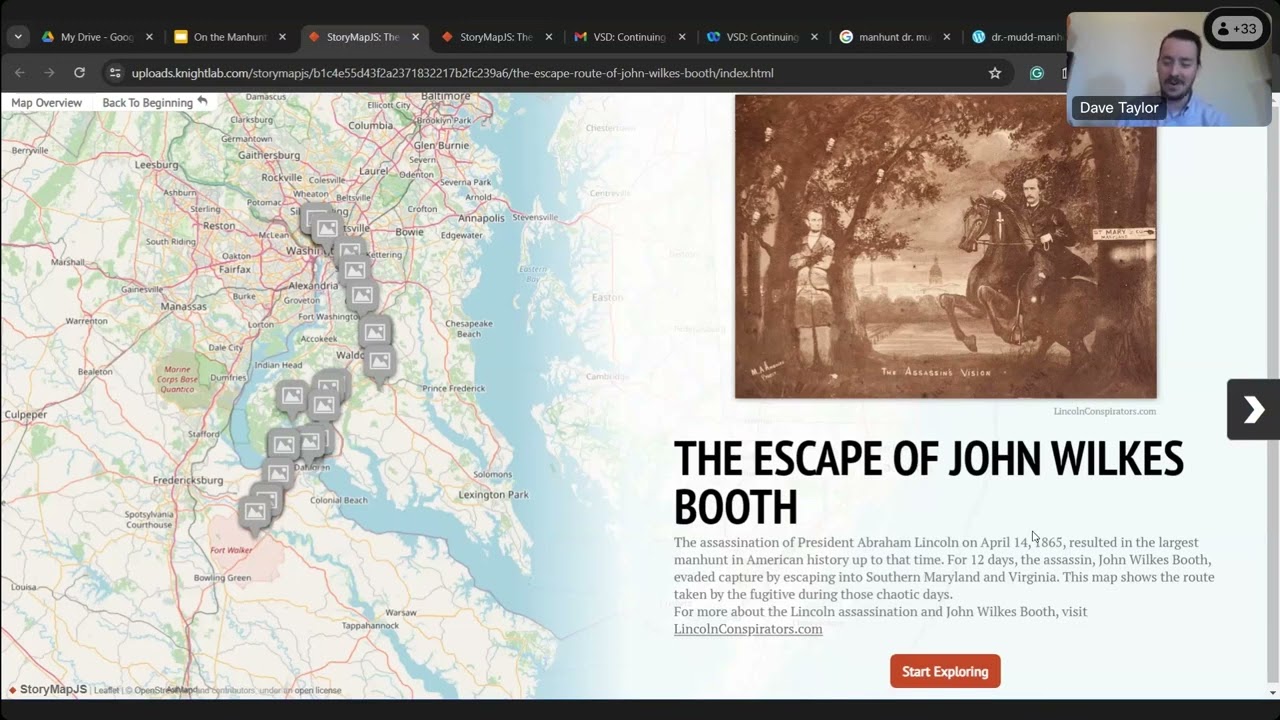Screen dimensions: 1280x720
Task: Click the Gmail favicon
Action: pyautogui.click(x=580, y=37)
